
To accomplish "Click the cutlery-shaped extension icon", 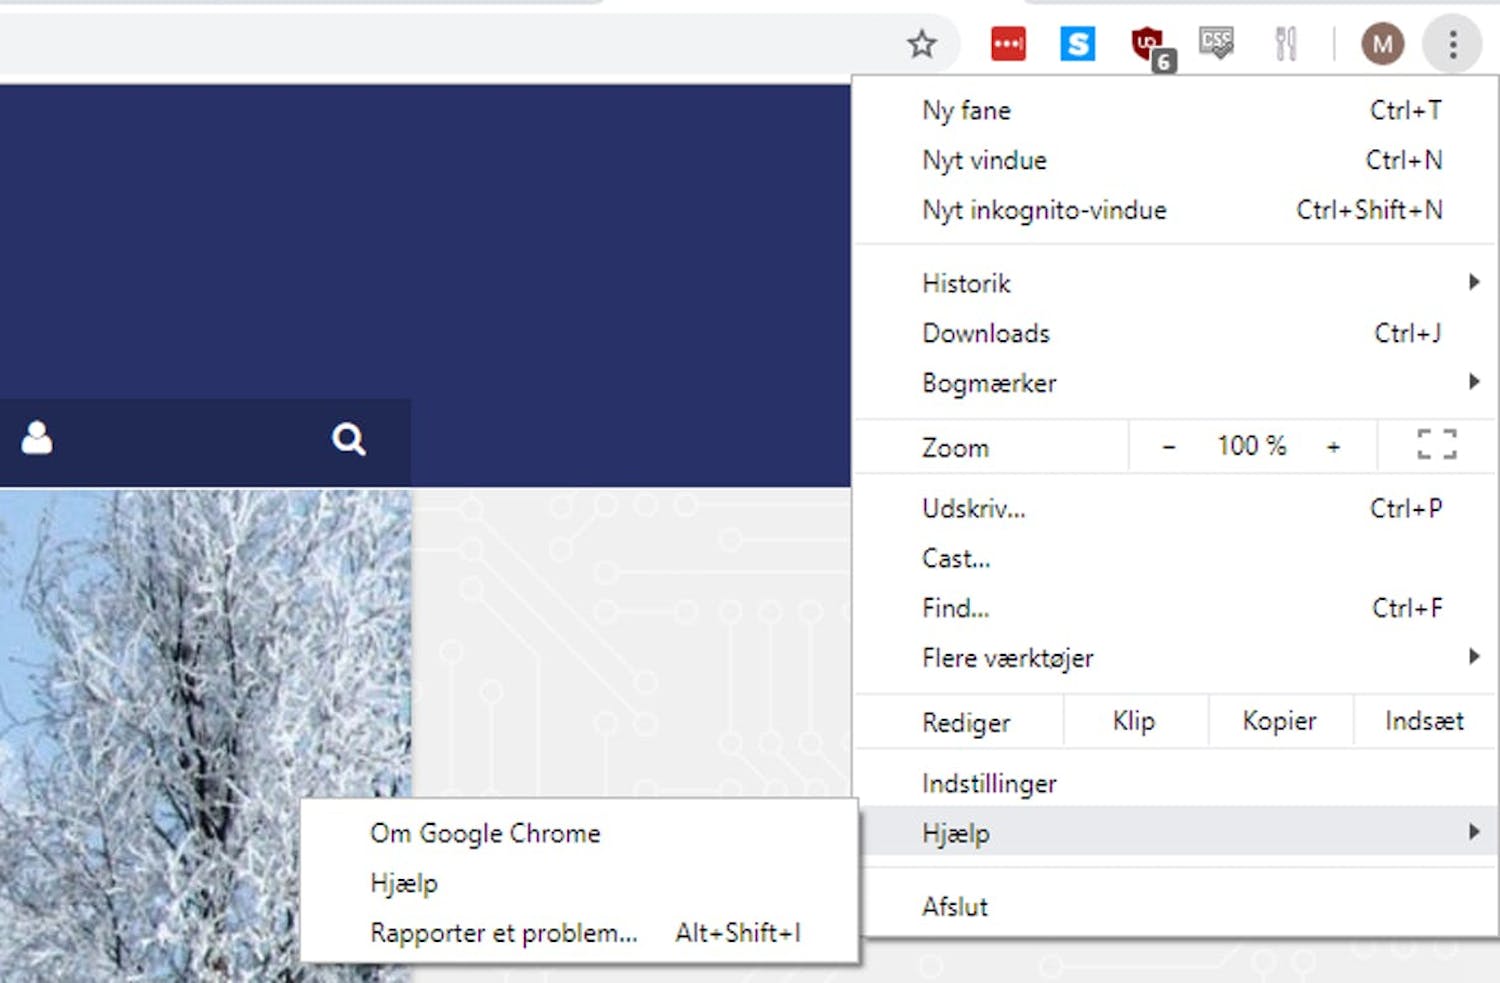I will [1286, 43].
